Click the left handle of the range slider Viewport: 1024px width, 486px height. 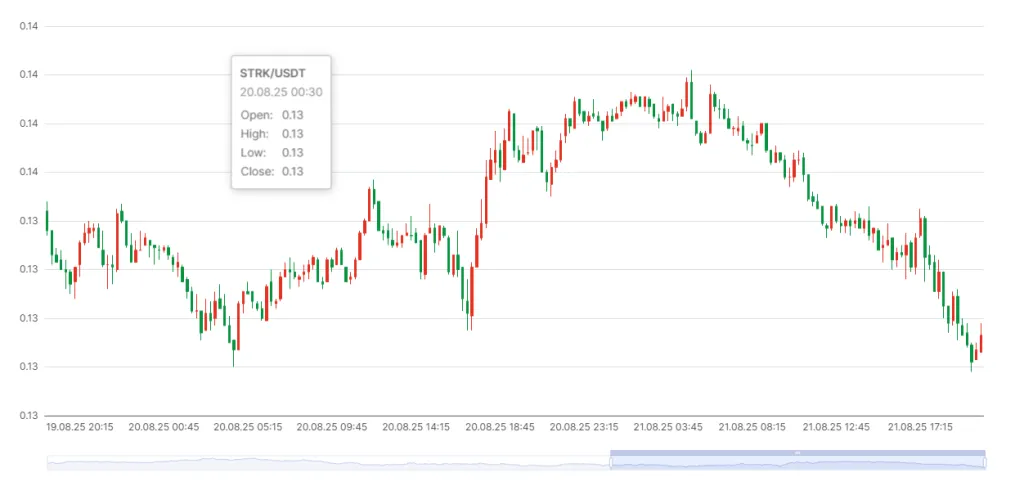click(x=610, y=462)
